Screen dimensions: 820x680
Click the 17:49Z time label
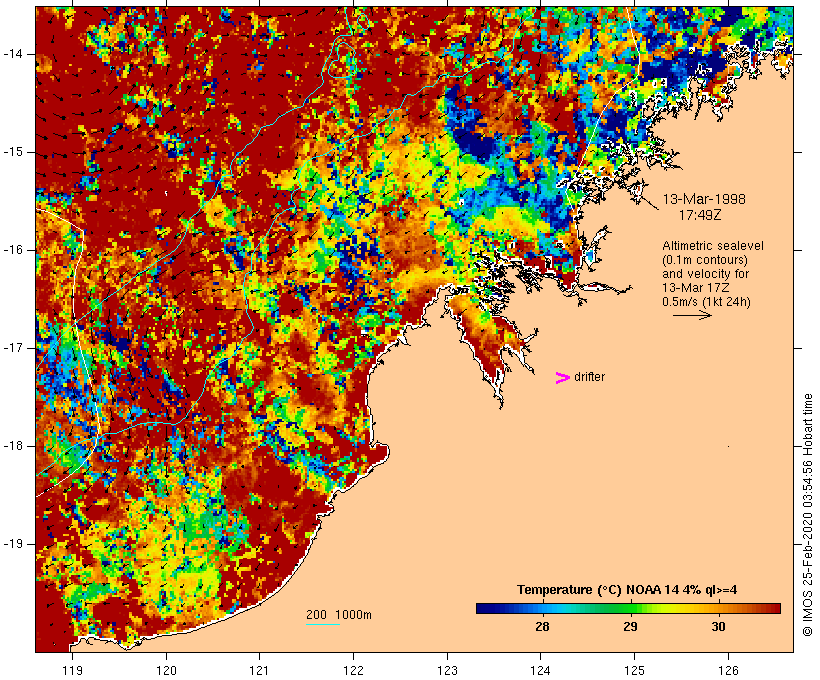point(700,215)
